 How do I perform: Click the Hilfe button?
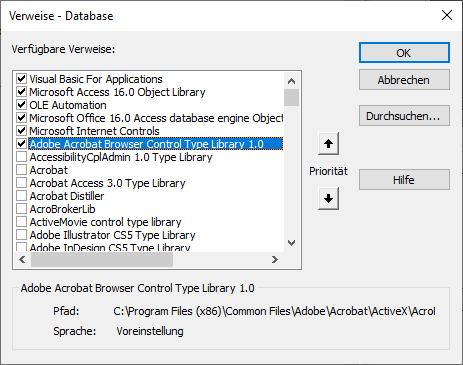point(404,180)
